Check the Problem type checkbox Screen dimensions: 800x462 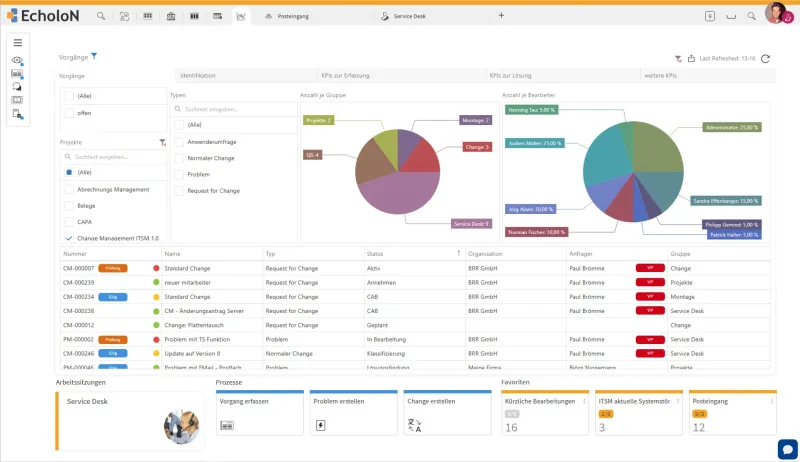pos(179,174)
